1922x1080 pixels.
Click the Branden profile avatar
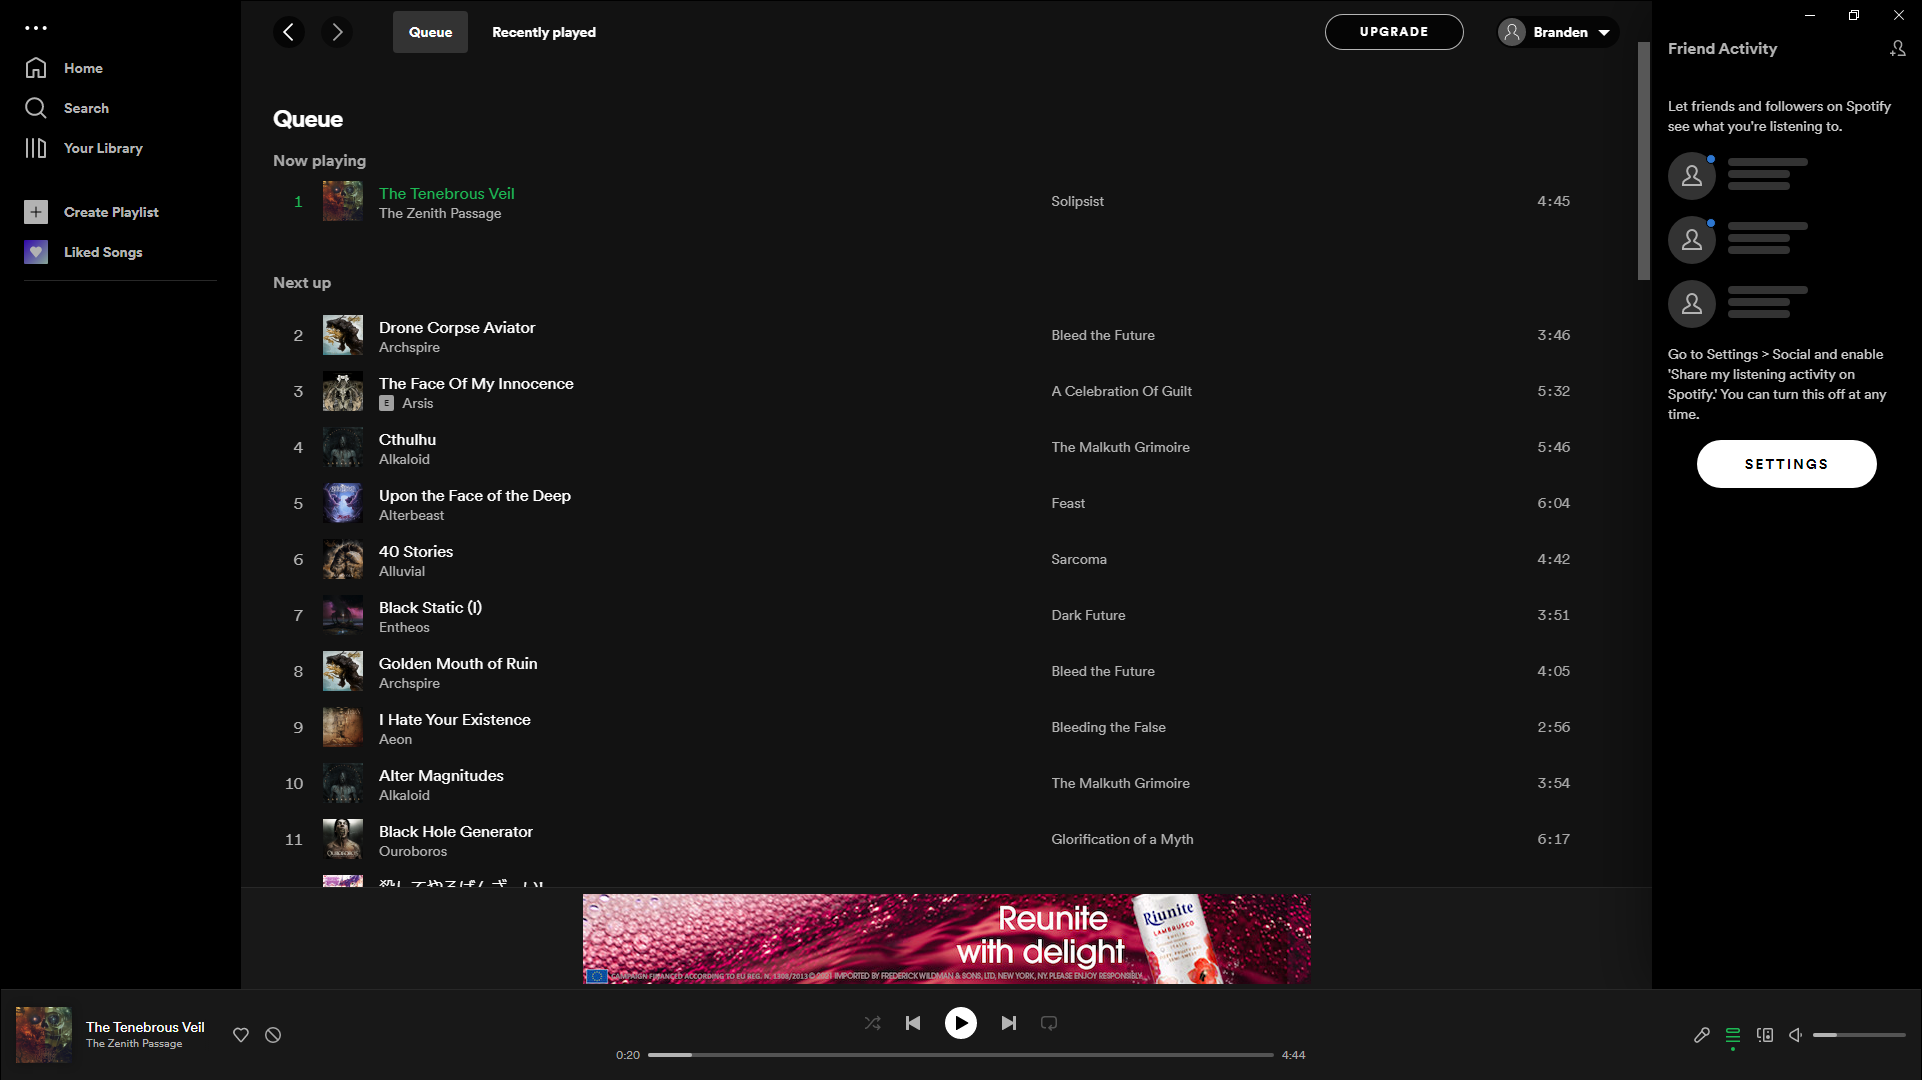(1512, 32)
